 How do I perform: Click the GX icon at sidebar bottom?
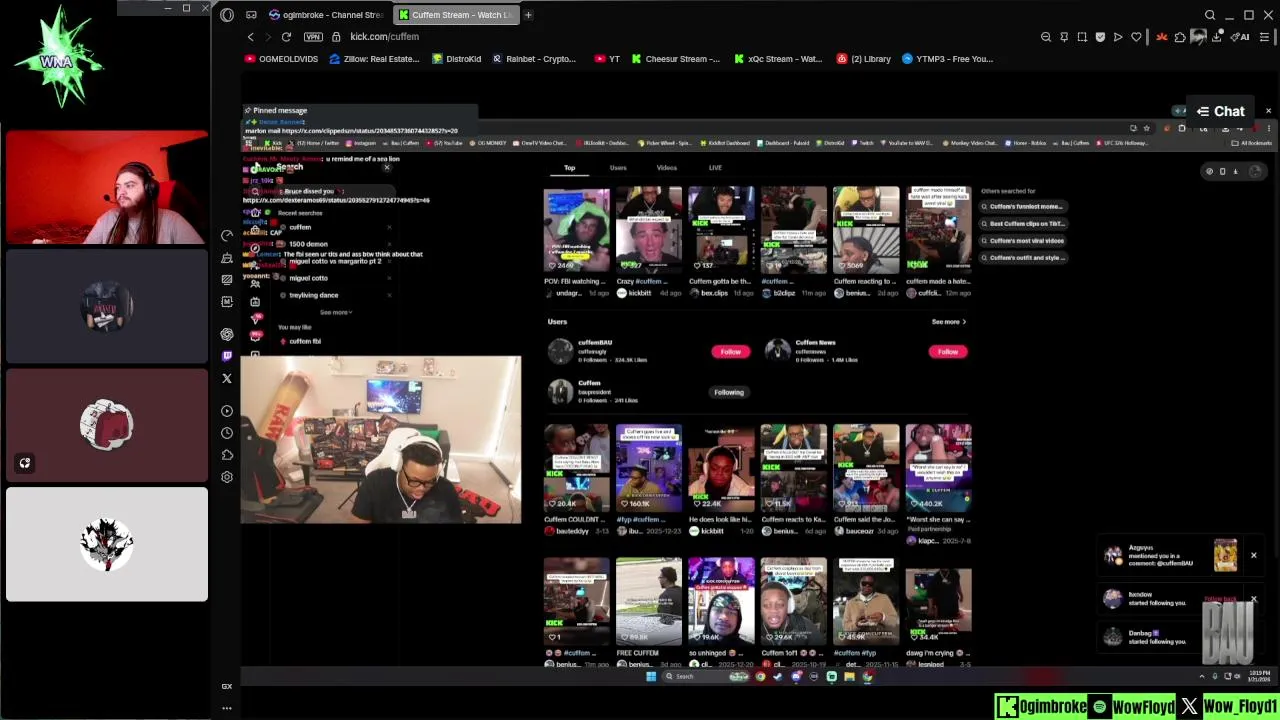point(227,686)
